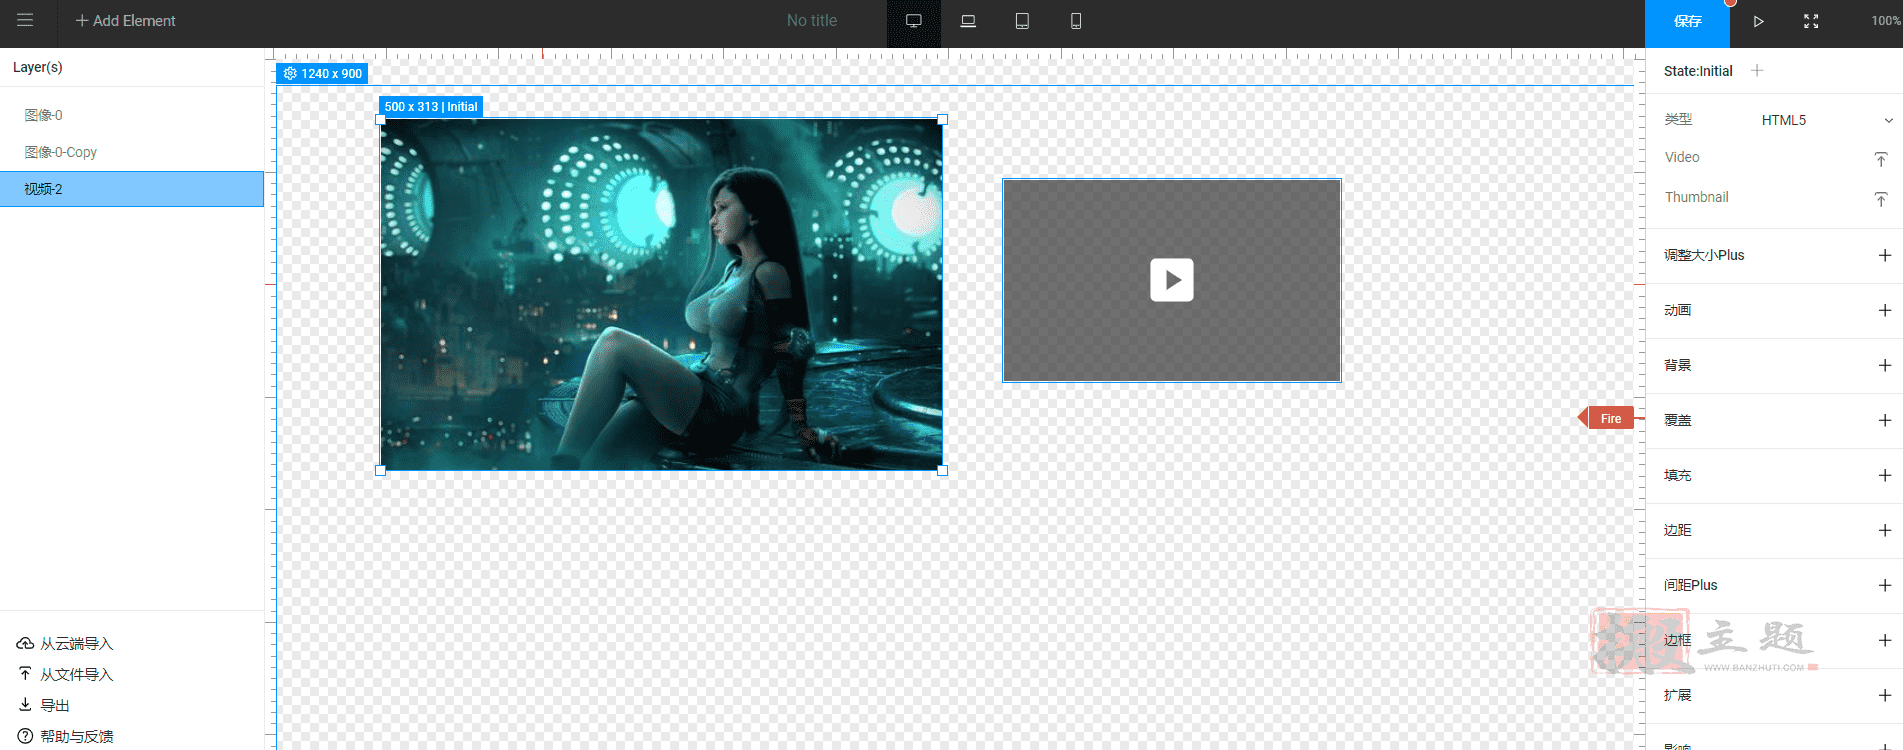
Task: Switch to desktop device preview
Action: pos(913,21)
